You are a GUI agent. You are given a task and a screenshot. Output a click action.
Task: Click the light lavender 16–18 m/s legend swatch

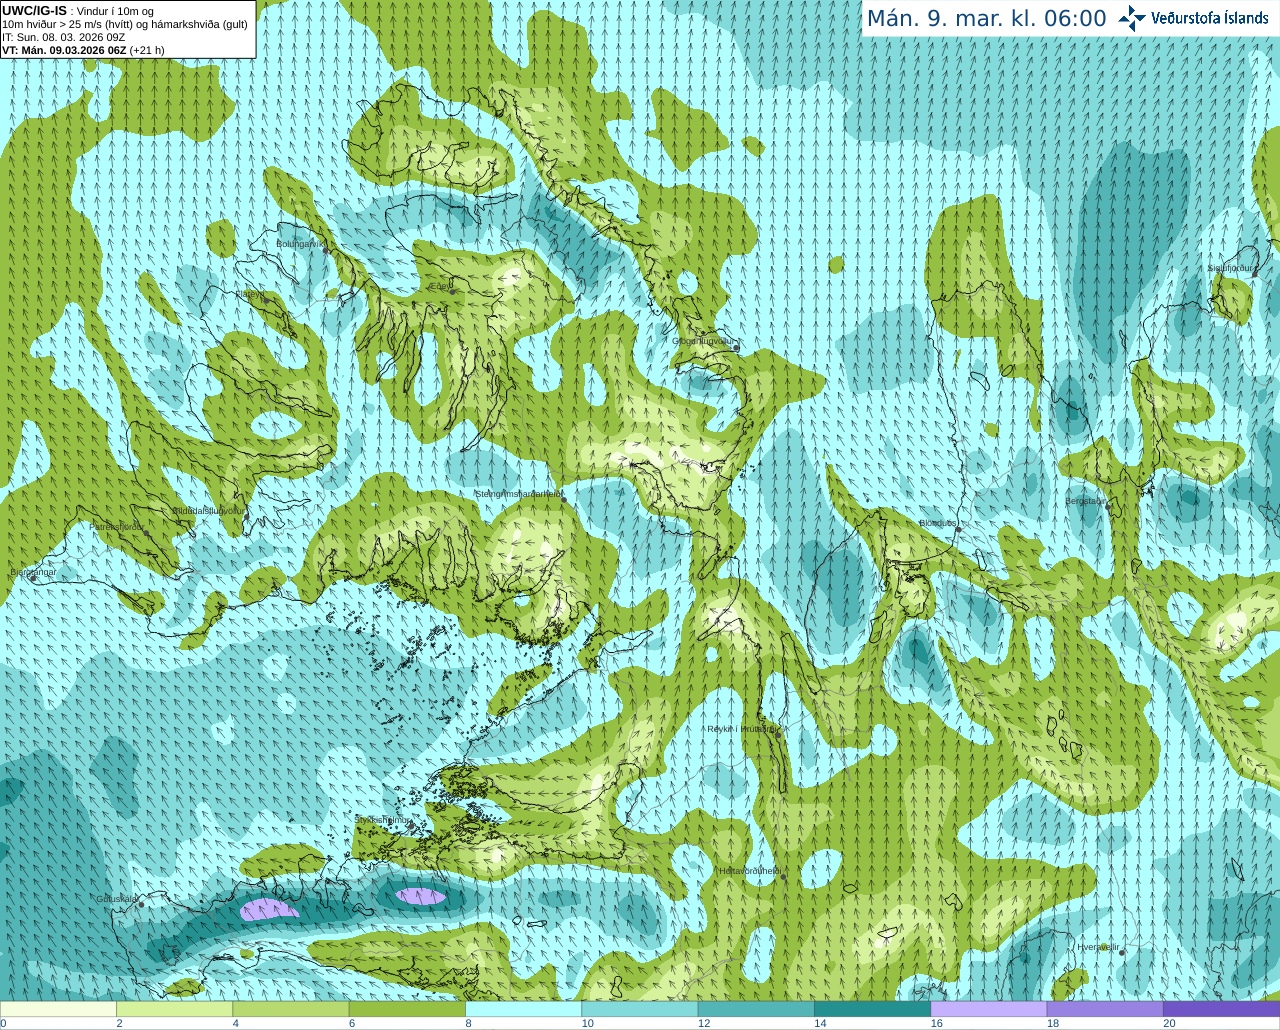click(x=989, y=1009)
